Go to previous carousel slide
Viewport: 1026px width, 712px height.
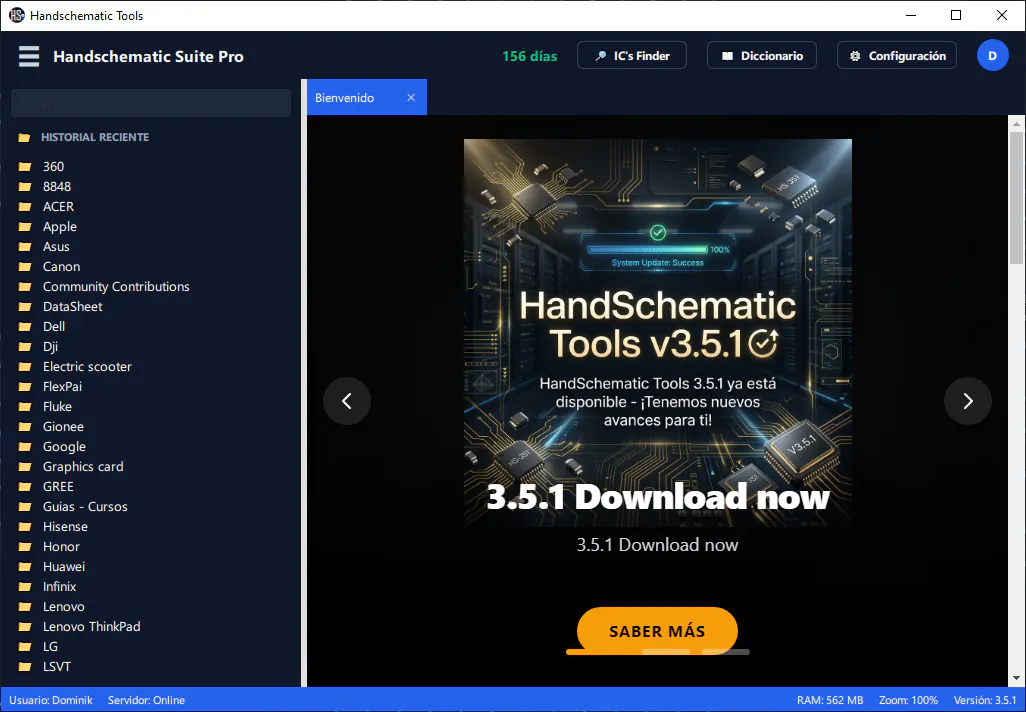[x=347, y=401]
